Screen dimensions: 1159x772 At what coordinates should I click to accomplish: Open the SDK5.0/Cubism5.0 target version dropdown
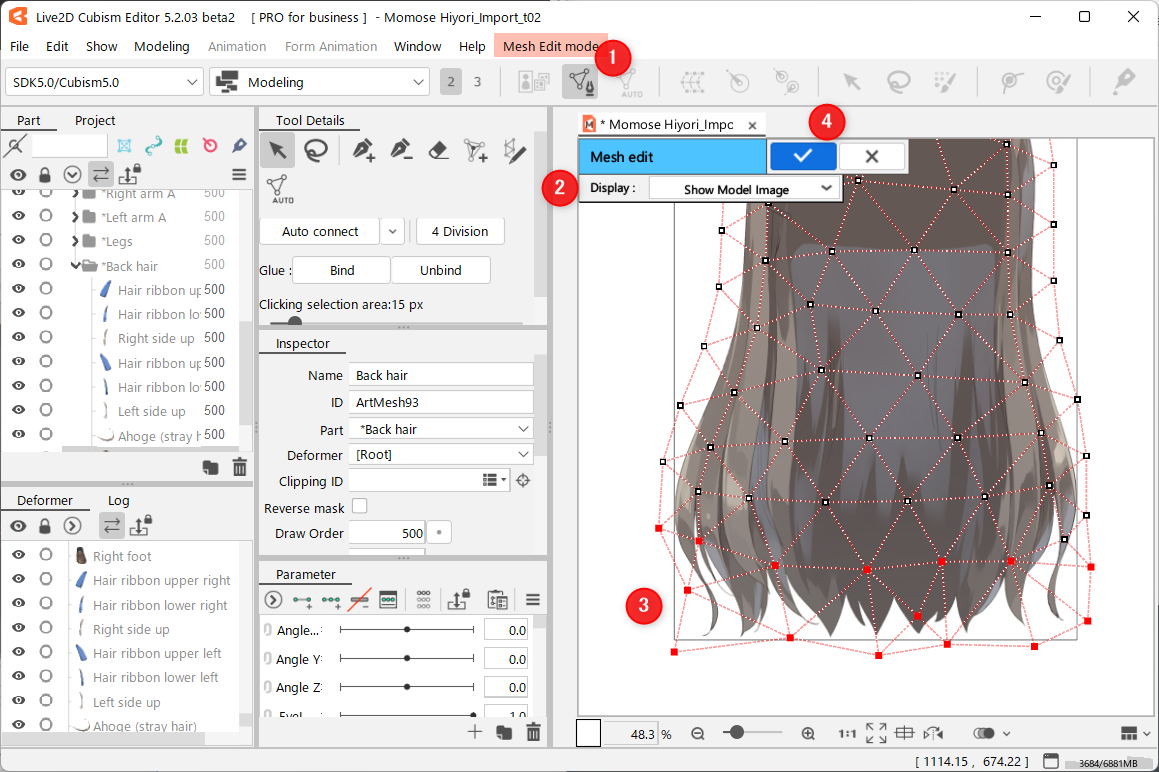(104, 82)
